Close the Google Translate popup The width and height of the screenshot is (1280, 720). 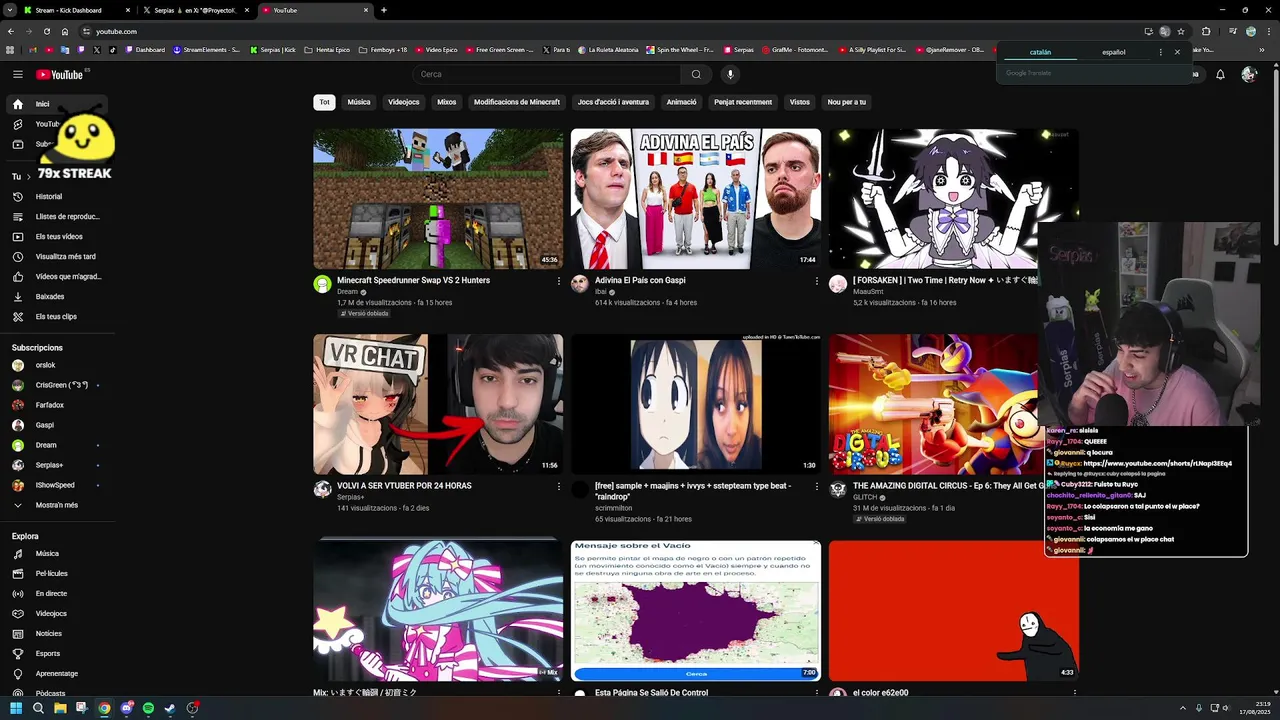1177,52
